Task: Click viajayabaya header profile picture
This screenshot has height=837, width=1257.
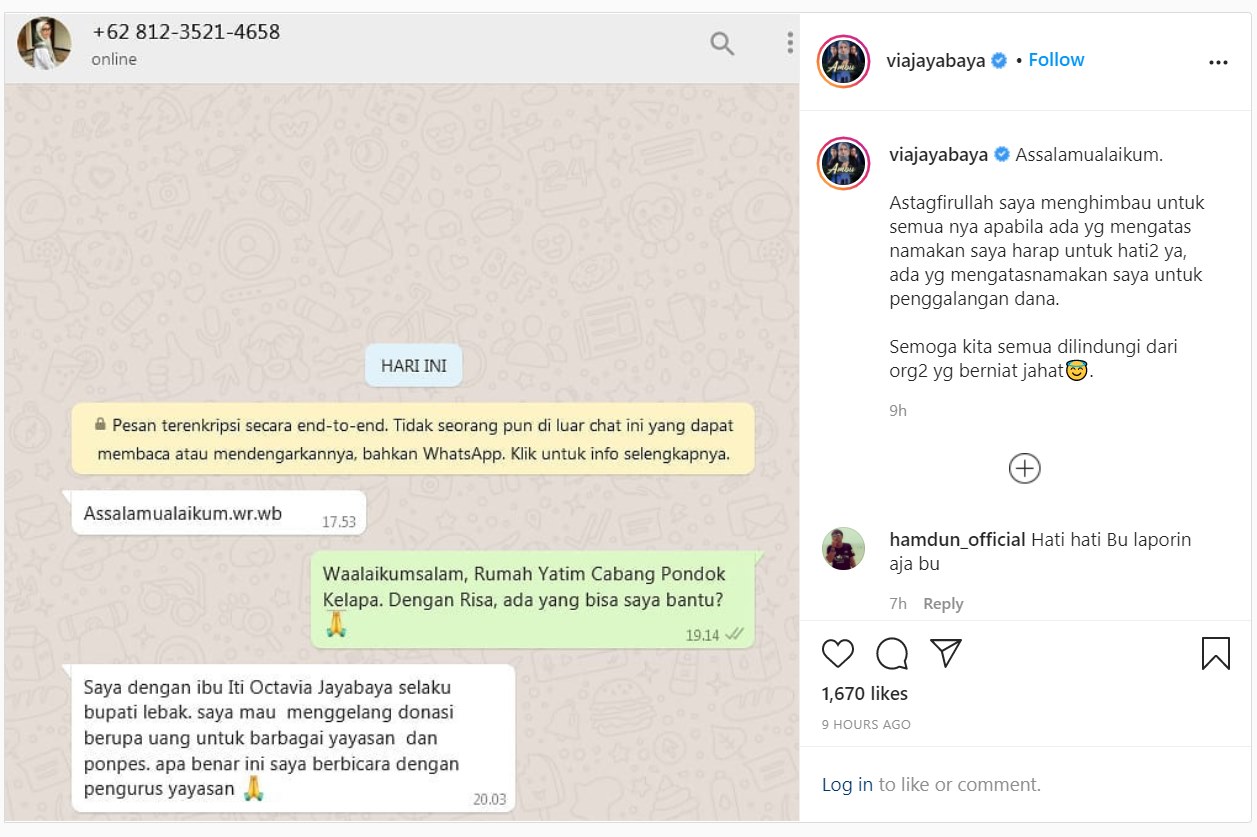Action: pos(843,61)
